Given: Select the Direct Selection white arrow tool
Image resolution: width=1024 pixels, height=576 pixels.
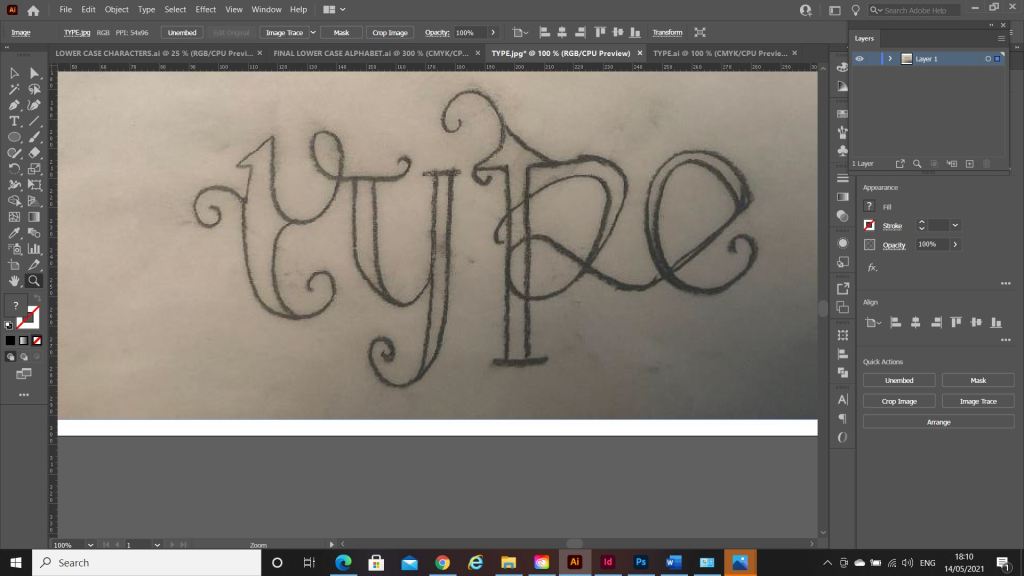Looking at the screenshot, I should 34,73.
